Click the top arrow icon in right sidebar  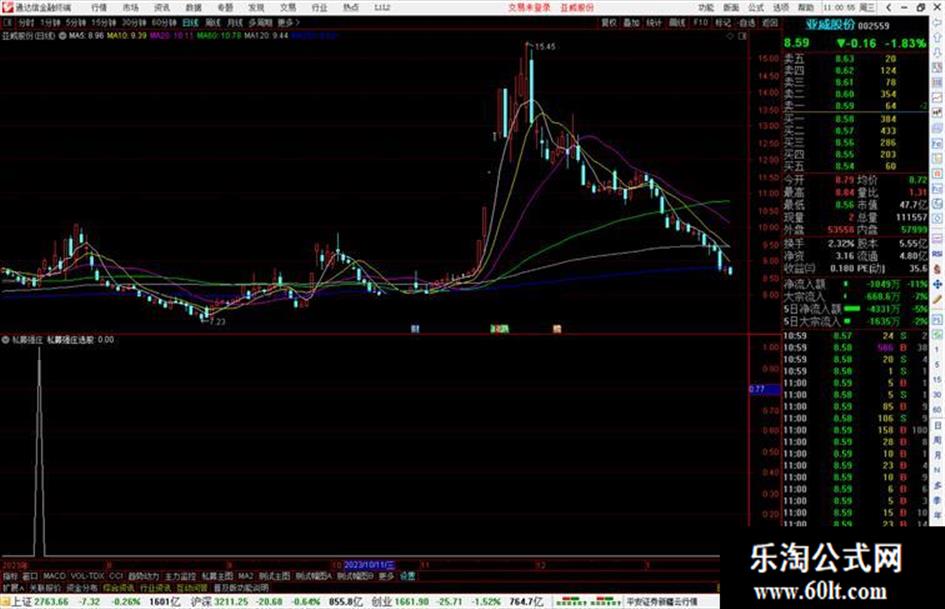tap(937, 24)
